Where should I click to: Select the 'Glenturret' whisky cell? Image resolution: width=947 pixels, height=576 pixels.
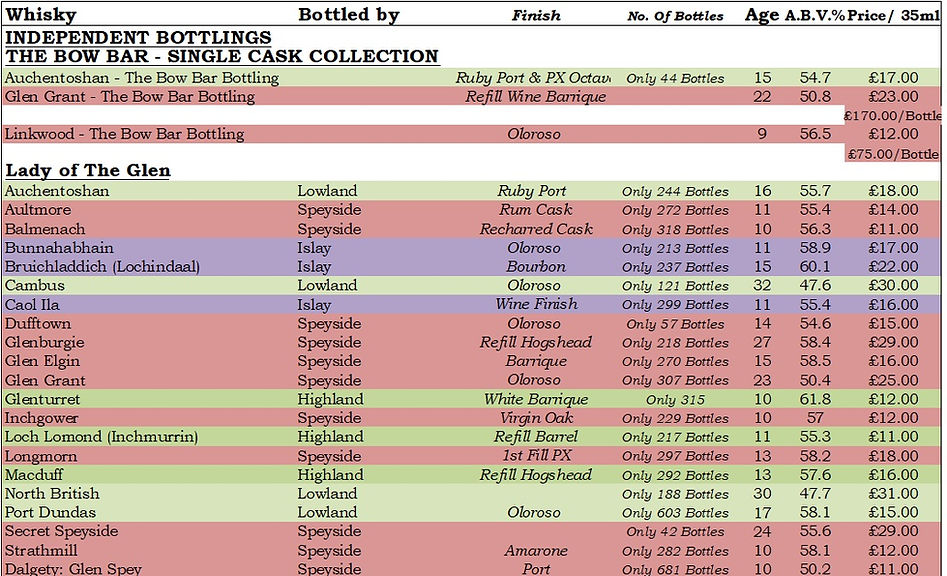tap(42, 399)
